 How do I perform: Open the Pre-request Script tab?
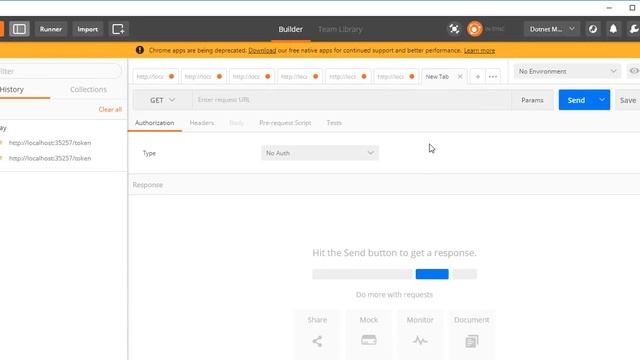(x=285, y=123)
